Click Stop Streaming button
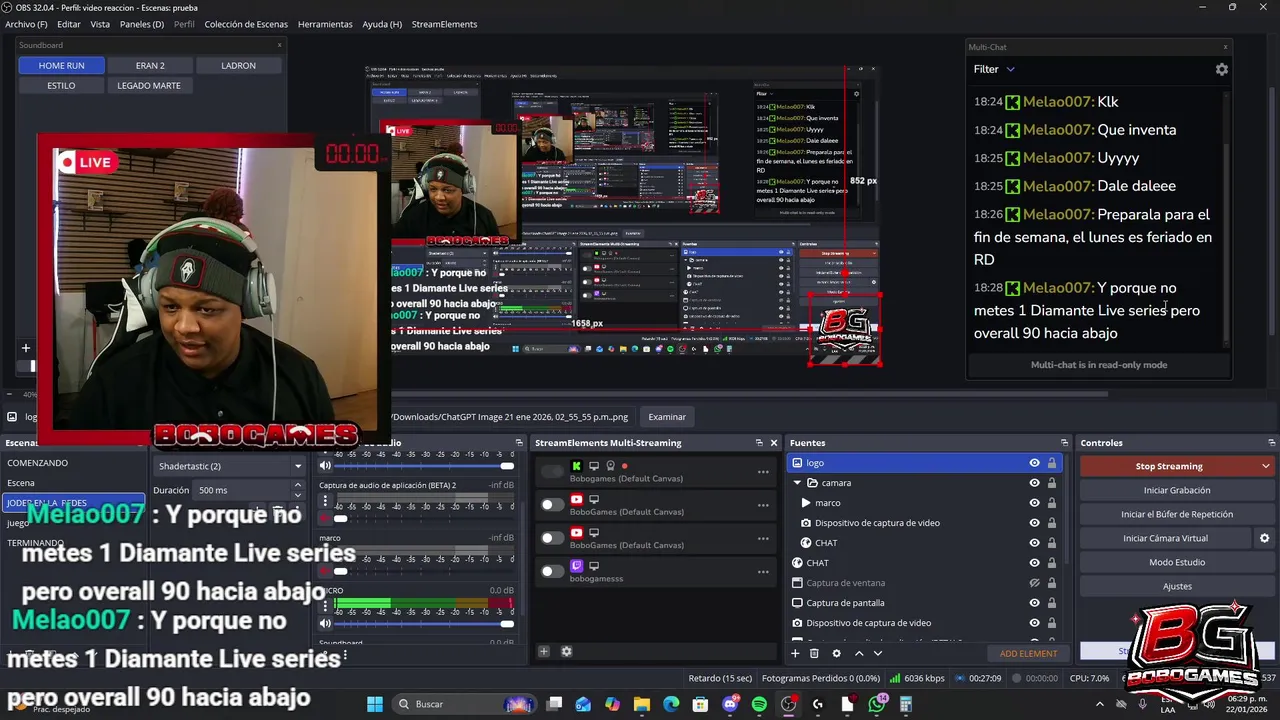Viewport: 1280px width, 720px height. pyautogui.click(x=1168, y=466)
